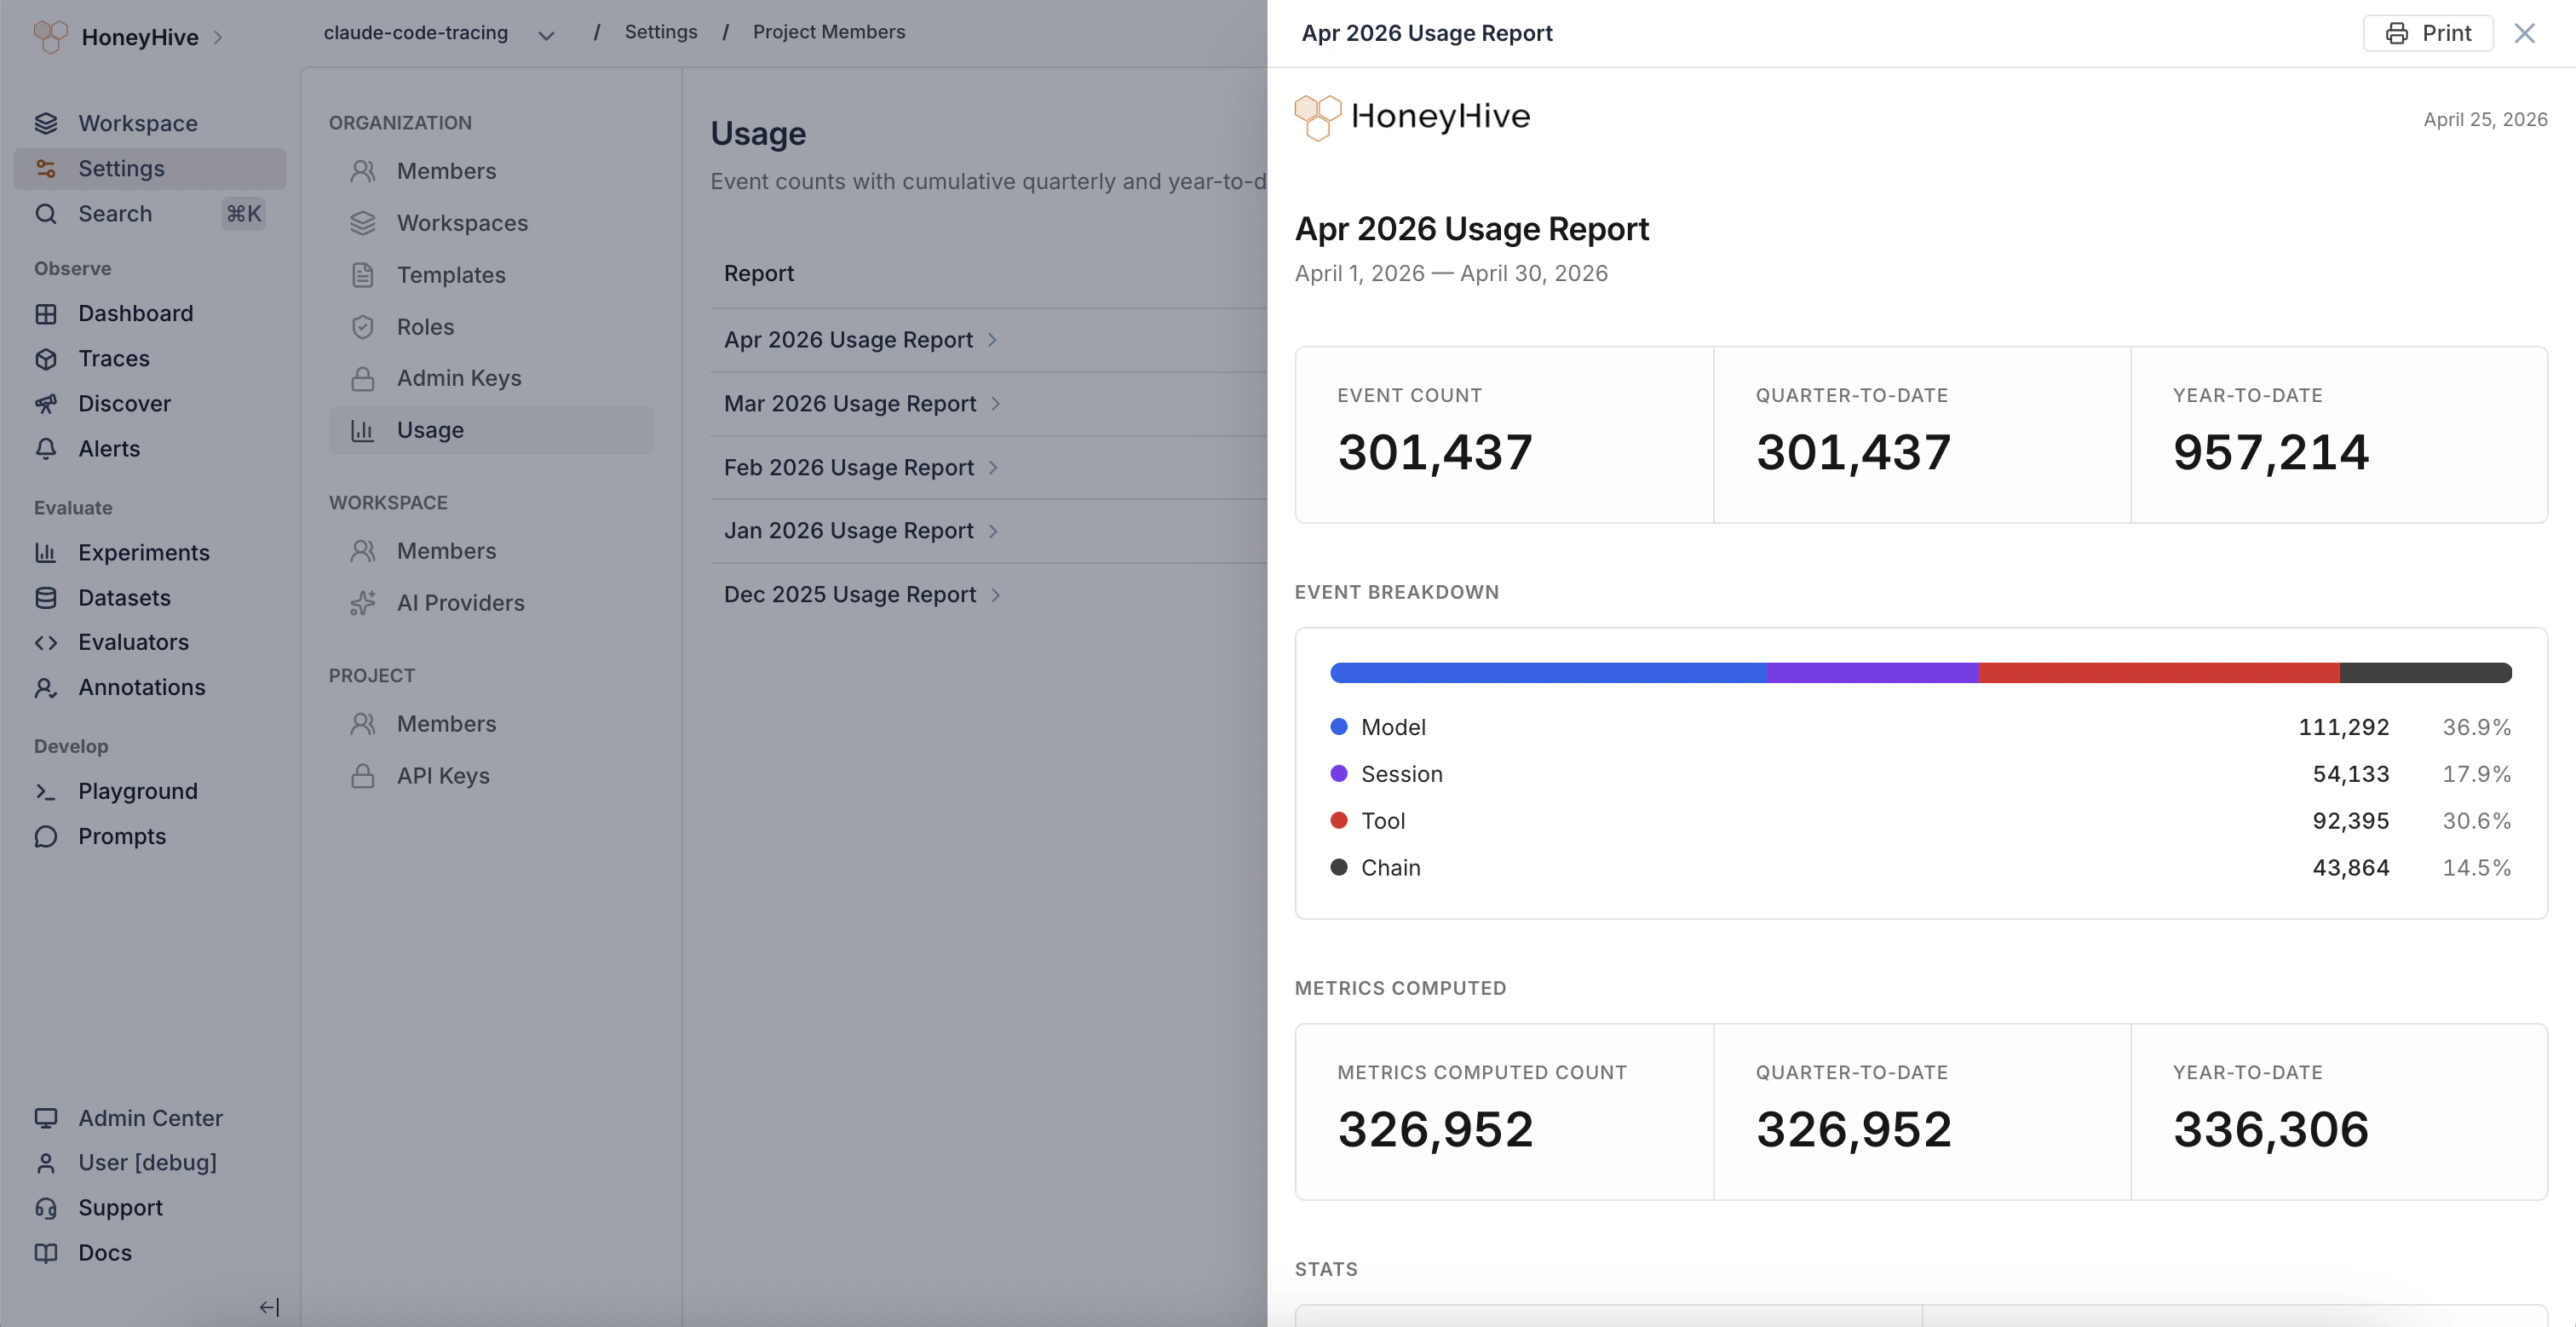Click the Experiments bar chart icon

(46, 552)
